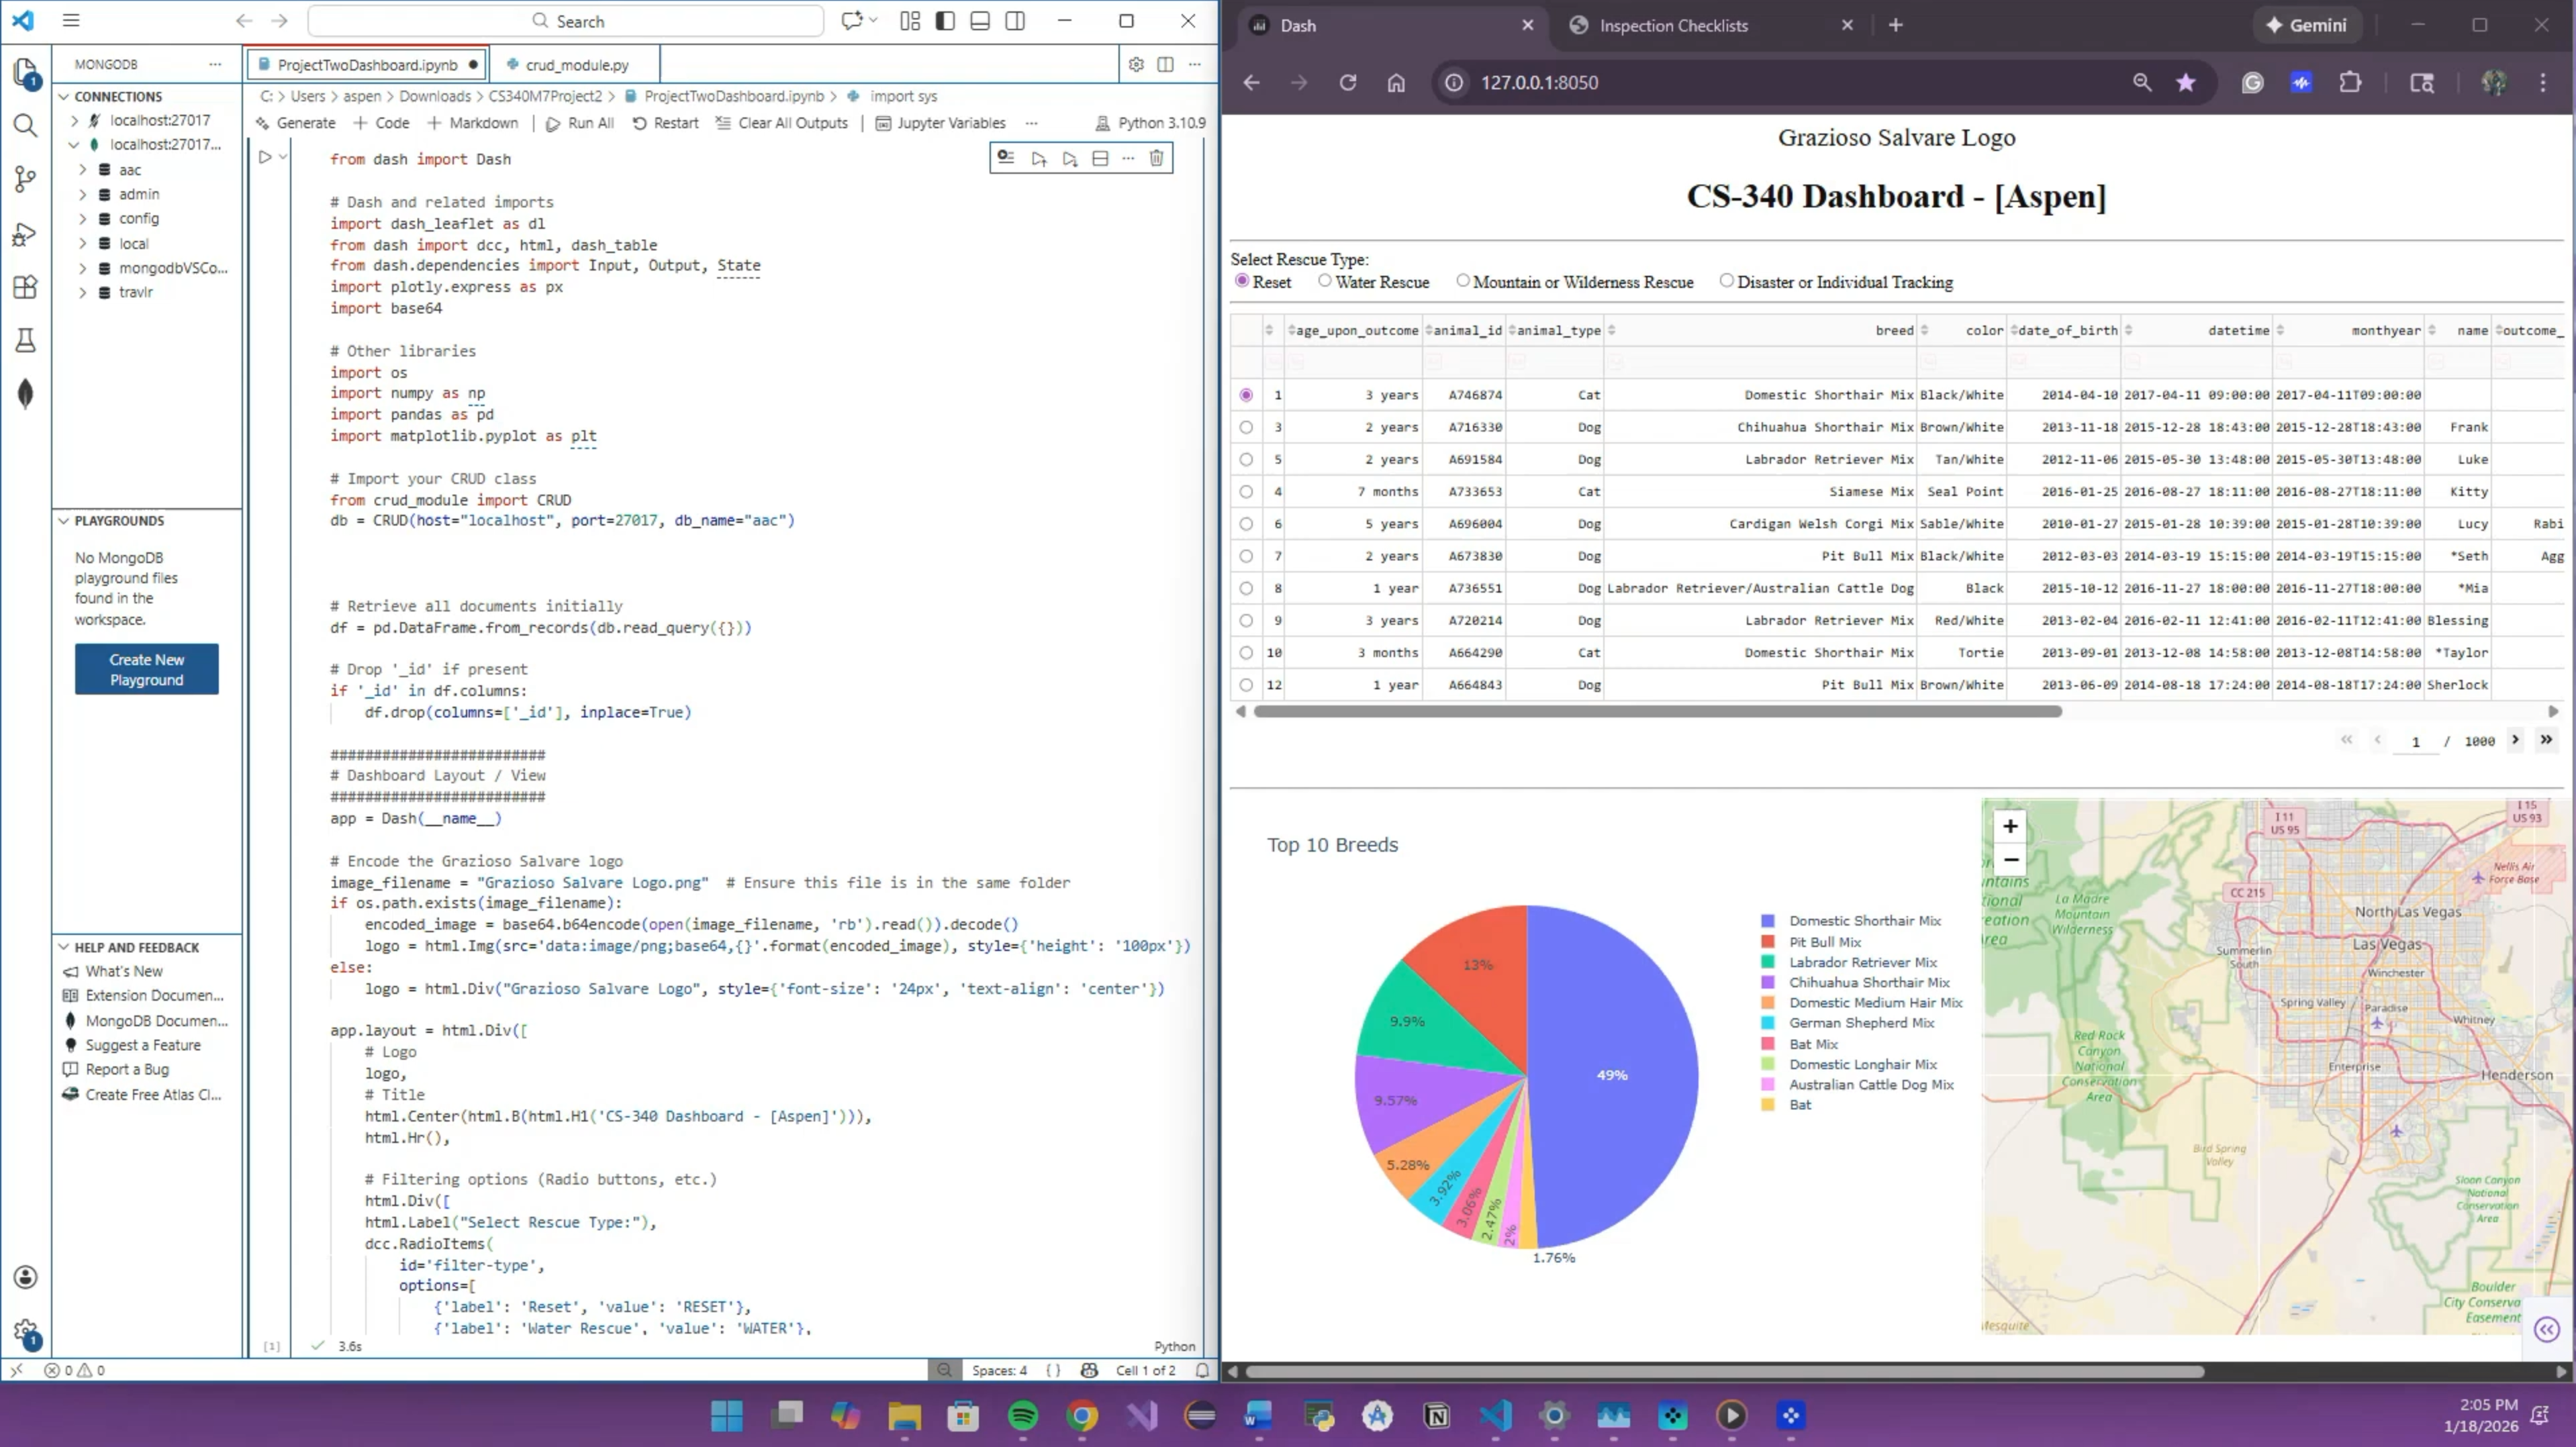2576x1447 pixels.
Task: Run the first notebook cell
Action: [264, 158]
